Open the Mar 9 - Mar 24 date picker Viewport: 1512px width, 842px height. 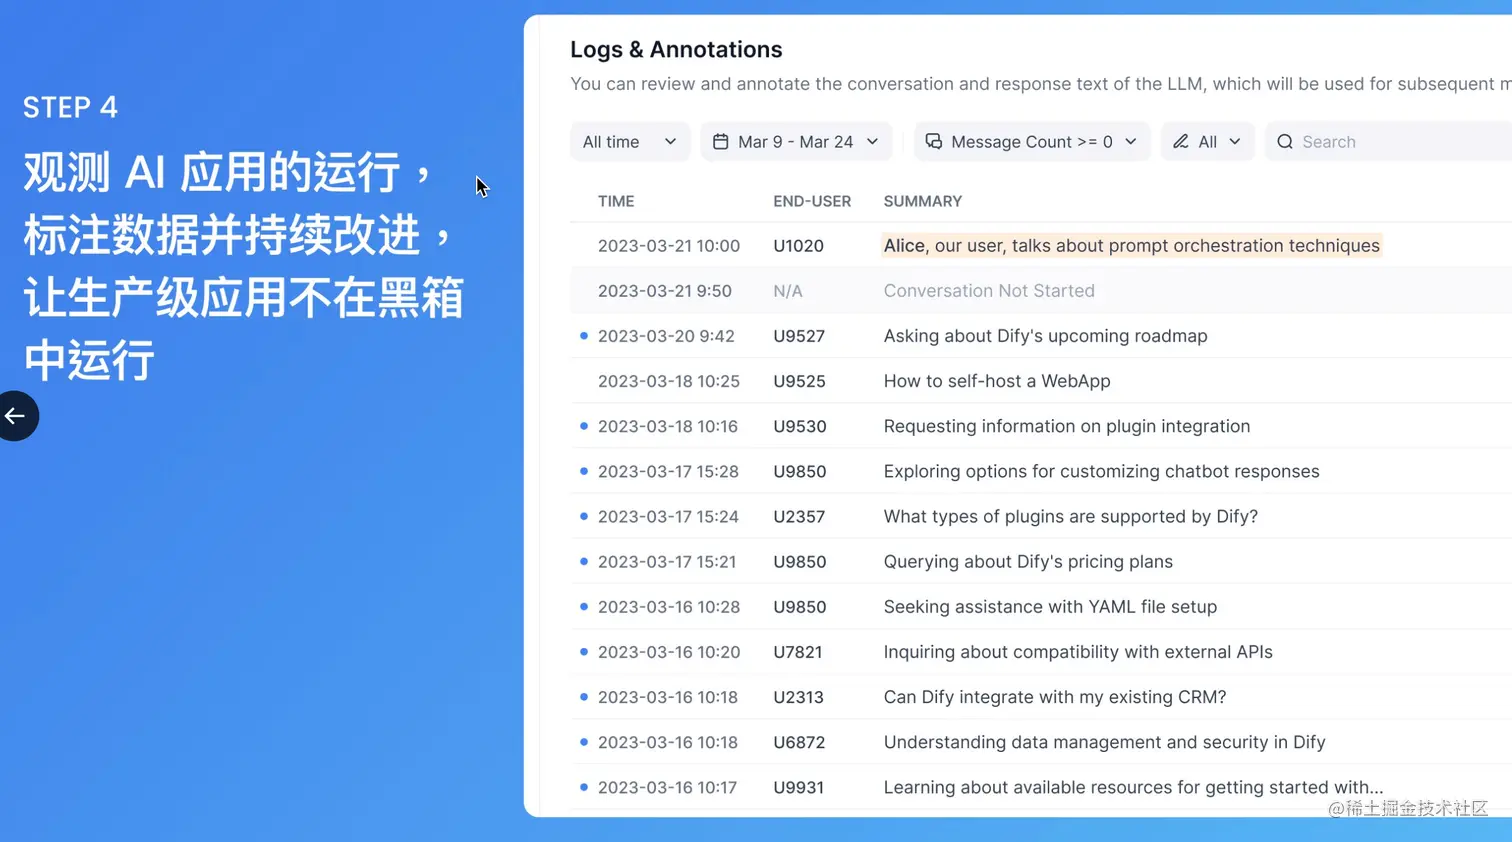(797, 142)
